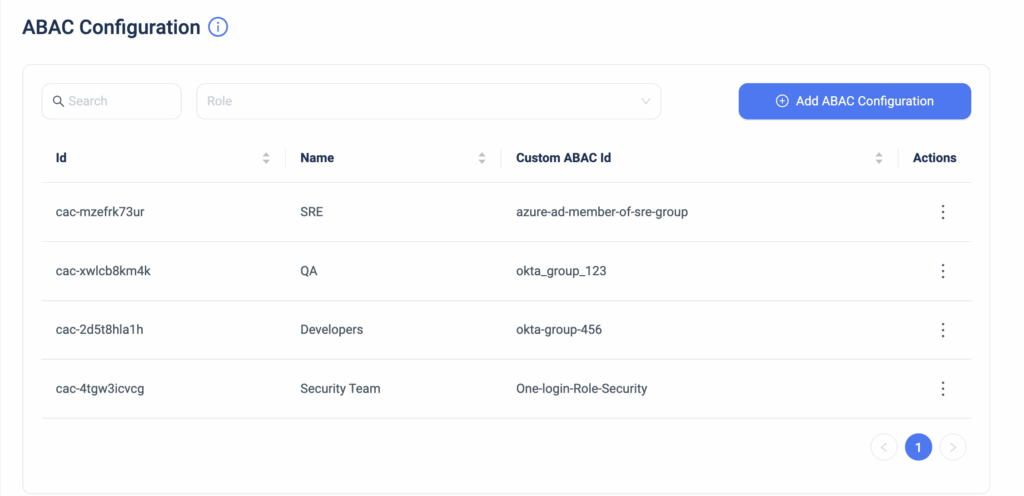Select id cac-xwlcb8km4k
Viewport: 1024px width, 496px height.
point(103,271)
